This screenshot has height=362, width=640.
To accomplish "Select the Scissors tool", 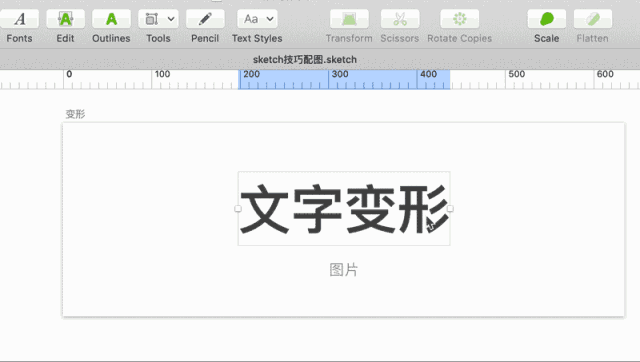I will (400, 19).
